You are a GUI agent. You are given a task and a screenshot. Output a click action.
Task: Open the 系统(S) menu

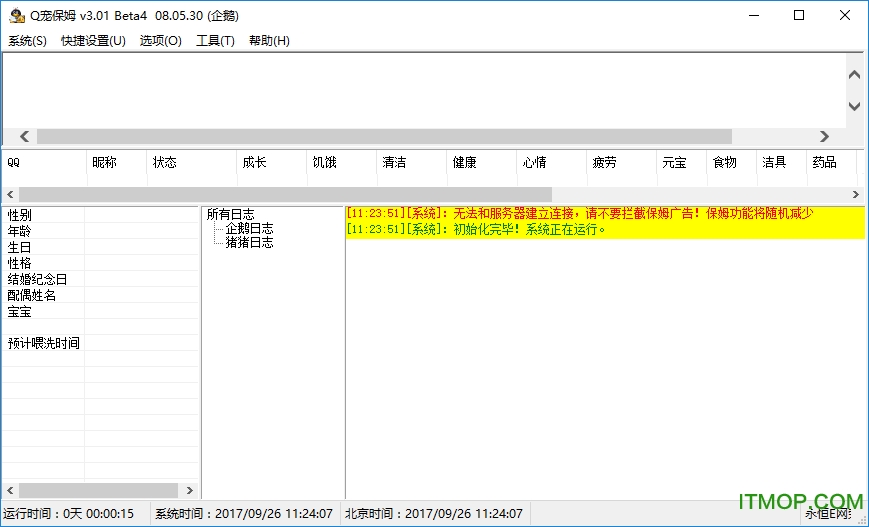tap(27, 41)
